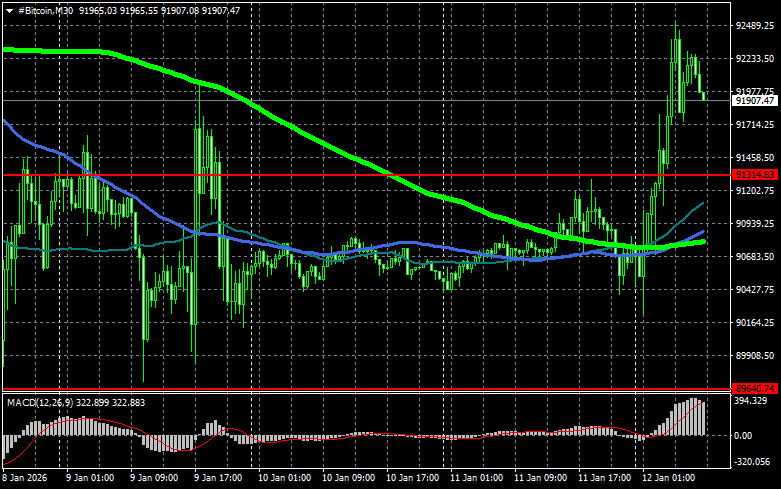Click the -309.776 MACD scale value

pyautogui.click(x=753, y=463)
